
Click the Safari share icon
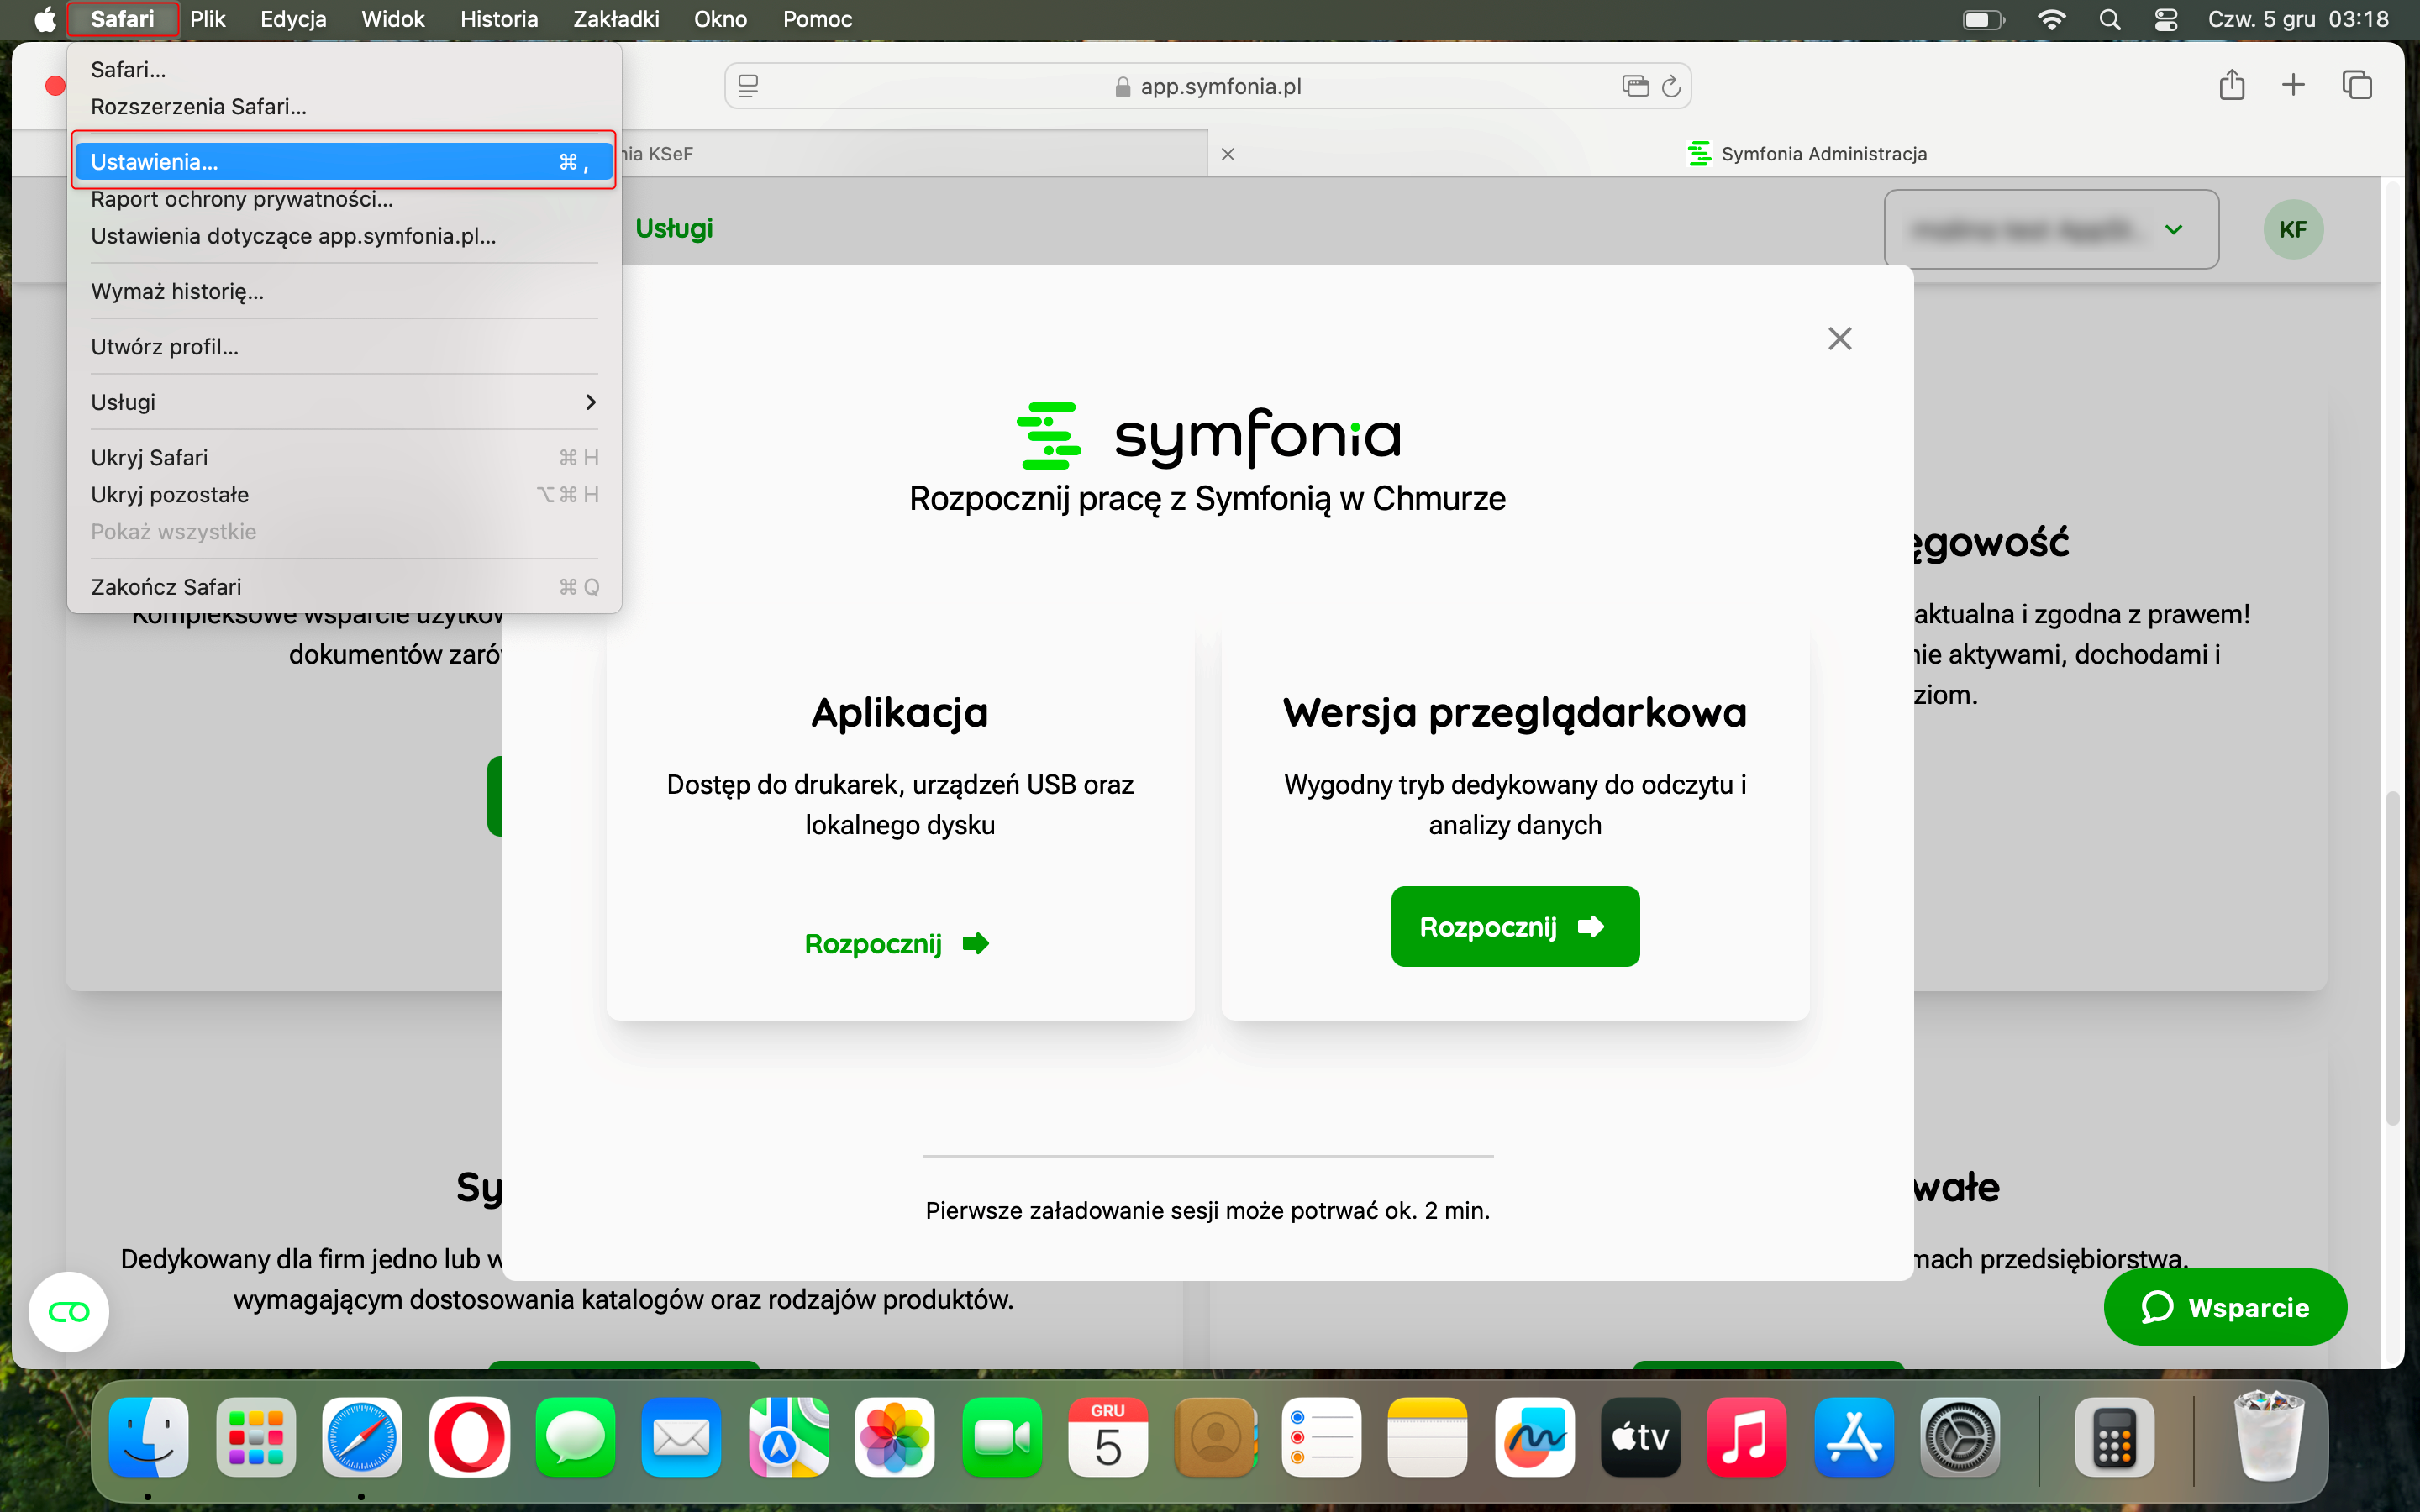pyautogui.click(x=2231, y=85)
